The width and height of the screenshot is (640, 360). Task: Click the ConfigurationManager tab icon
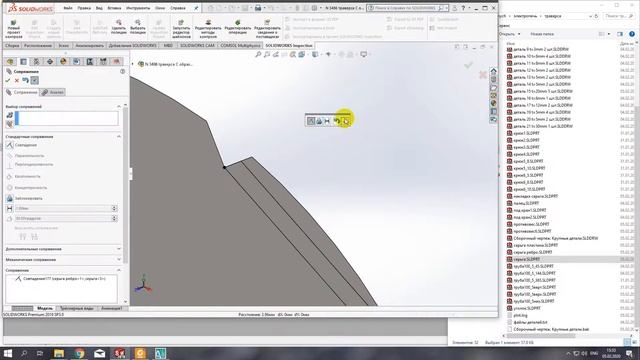pyautogui.click(x=36, y=61)
